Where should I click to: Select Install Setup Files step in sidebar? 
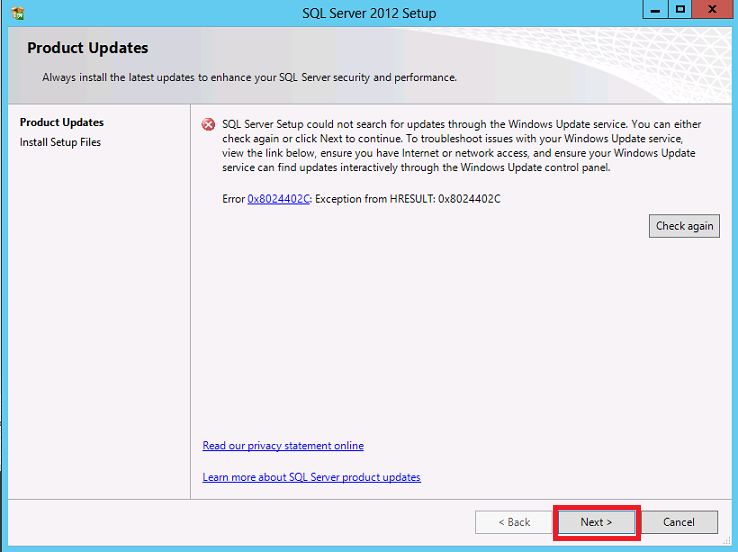click(60, 142)
